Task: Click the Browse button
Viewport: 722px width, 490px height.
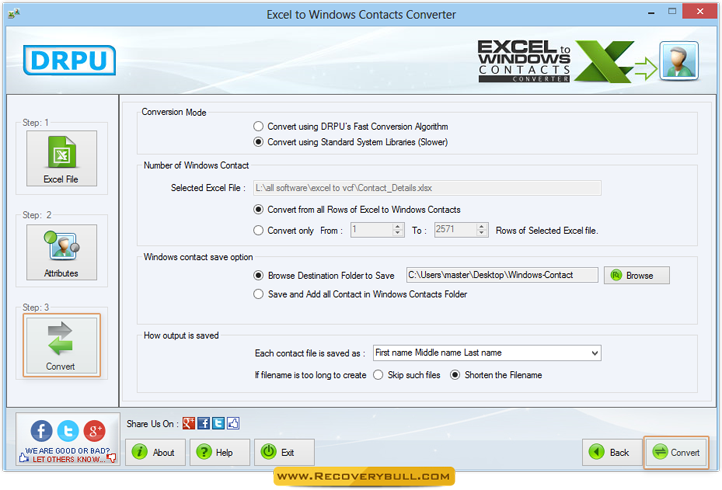Action: 637,275
